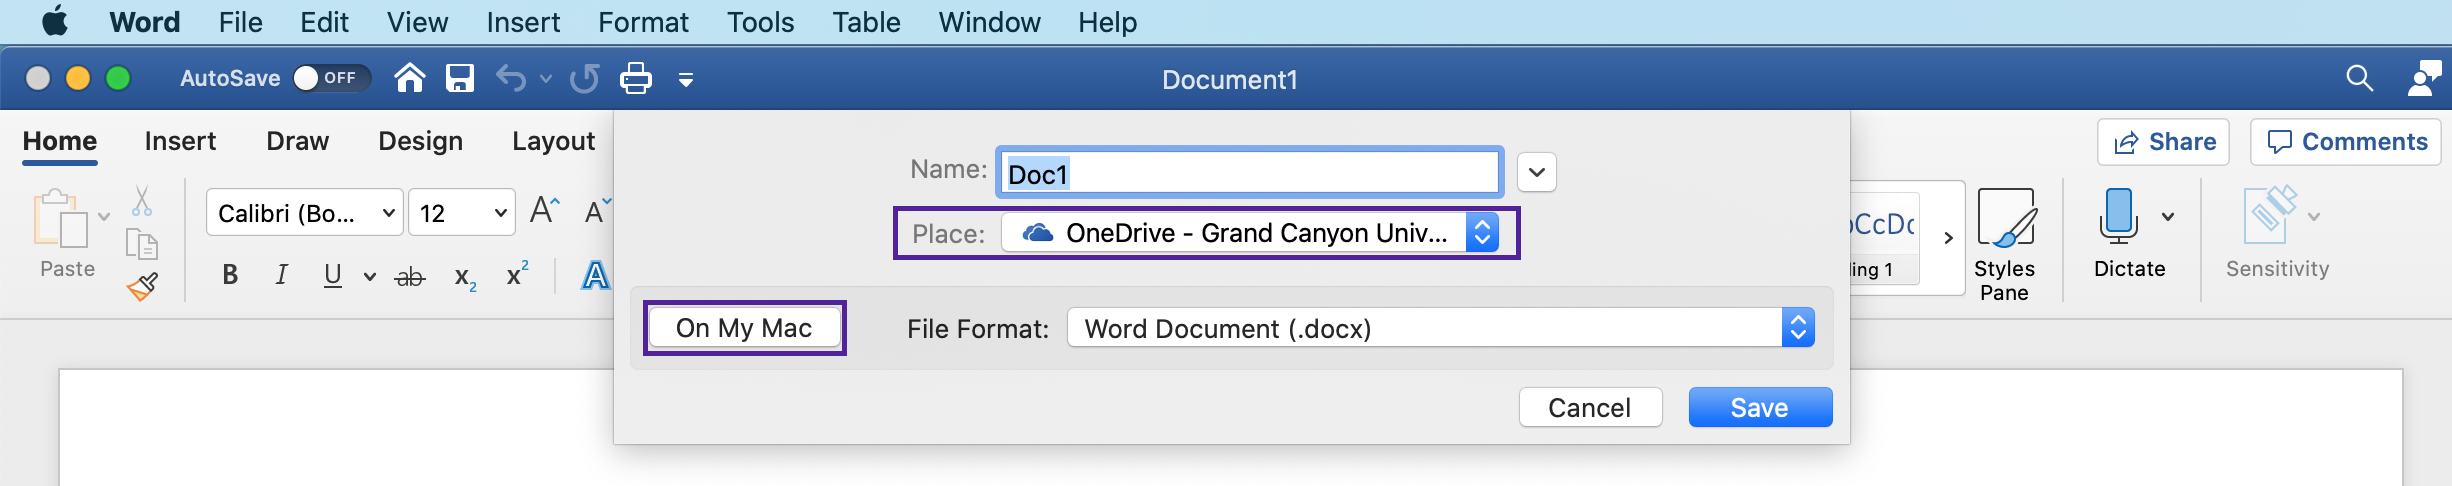The width and height of the screenshot is (2452, 486).
Task: Click the Save floppy disk icon
Action: [460, 78]
